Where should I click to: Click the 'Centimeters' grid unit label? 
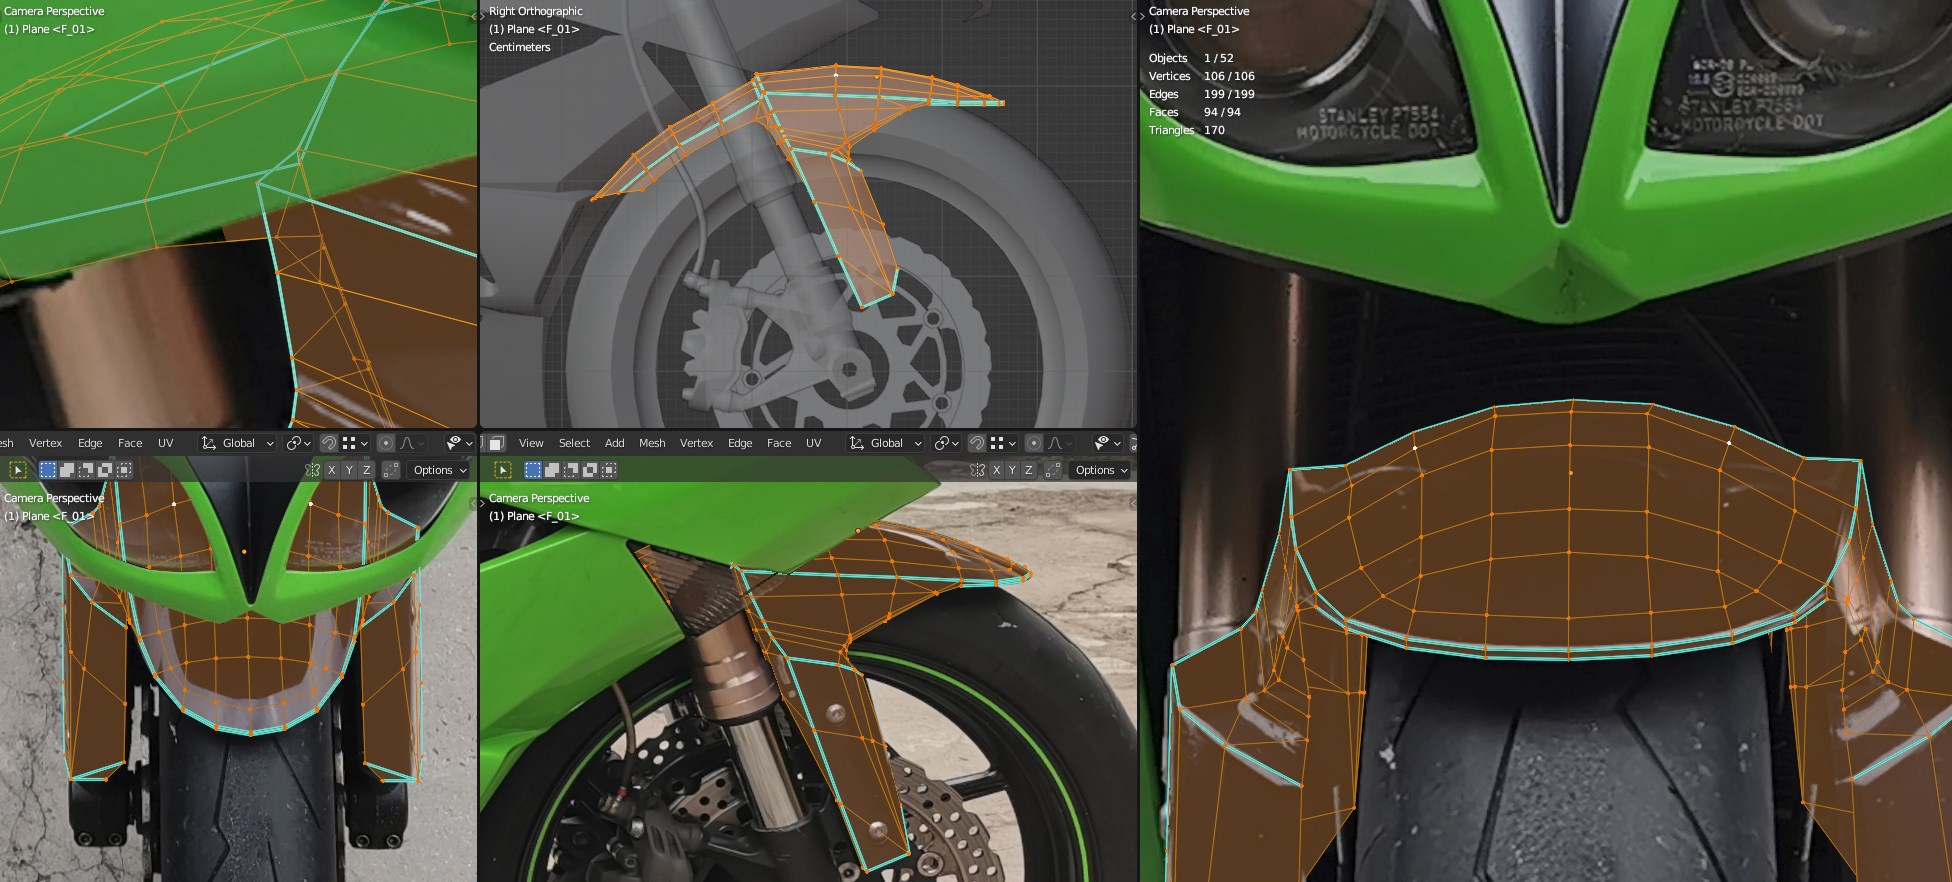pos(519,47)
